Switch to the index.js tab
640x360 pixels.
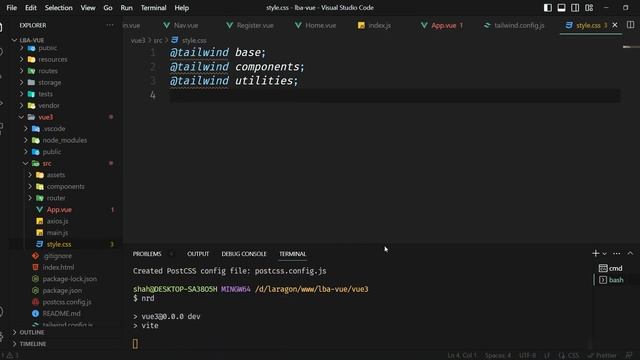click(x=375, y=25)
